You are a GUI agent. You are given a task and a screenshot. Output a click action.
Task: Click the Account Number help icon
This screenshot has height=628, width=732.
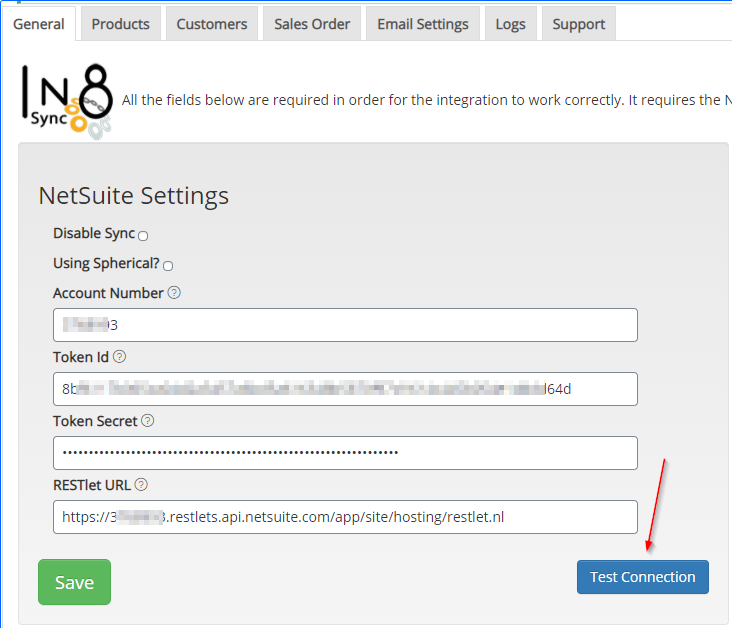(x=174, y=293)
